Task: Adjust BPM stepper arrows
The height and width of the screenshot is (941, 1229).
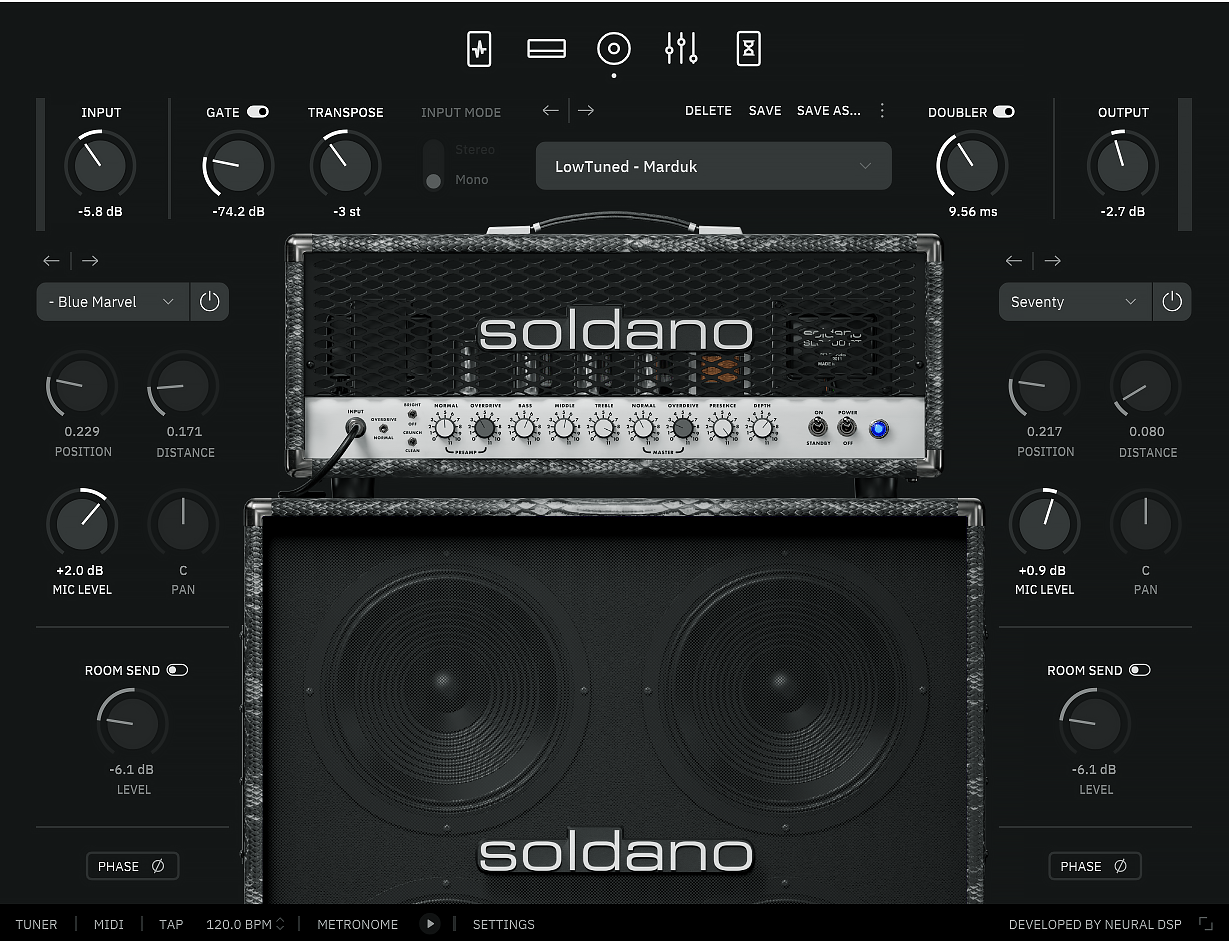Action: pos(280,924)
